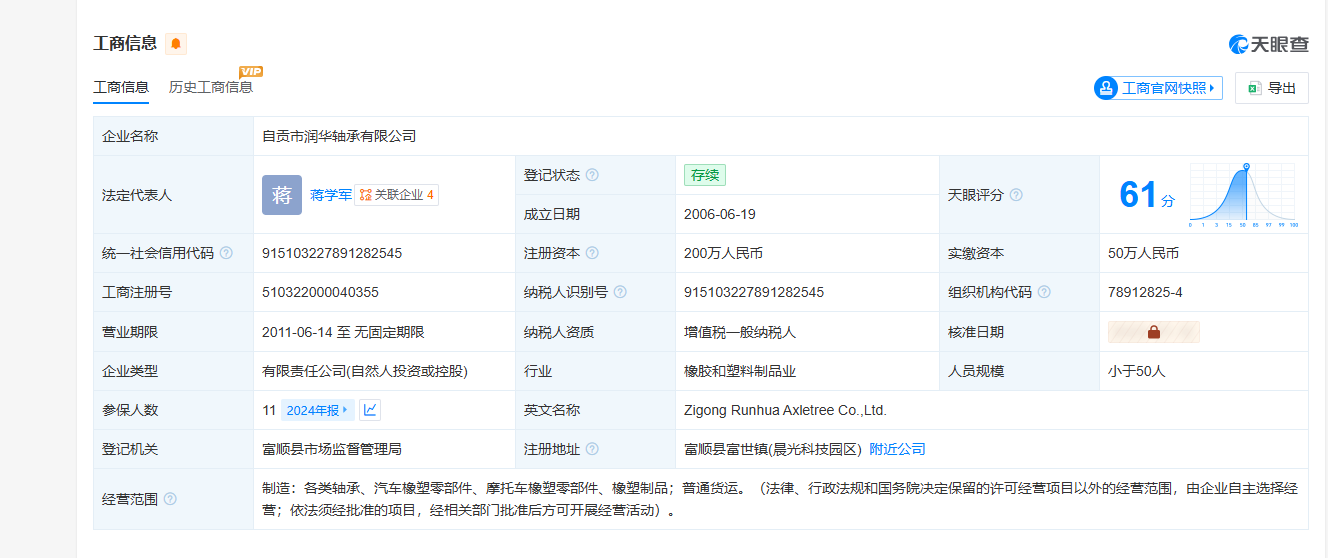Click help icon next to 天眼评分
This screenshot has height=558, width=1328.
click(1016, 195)
